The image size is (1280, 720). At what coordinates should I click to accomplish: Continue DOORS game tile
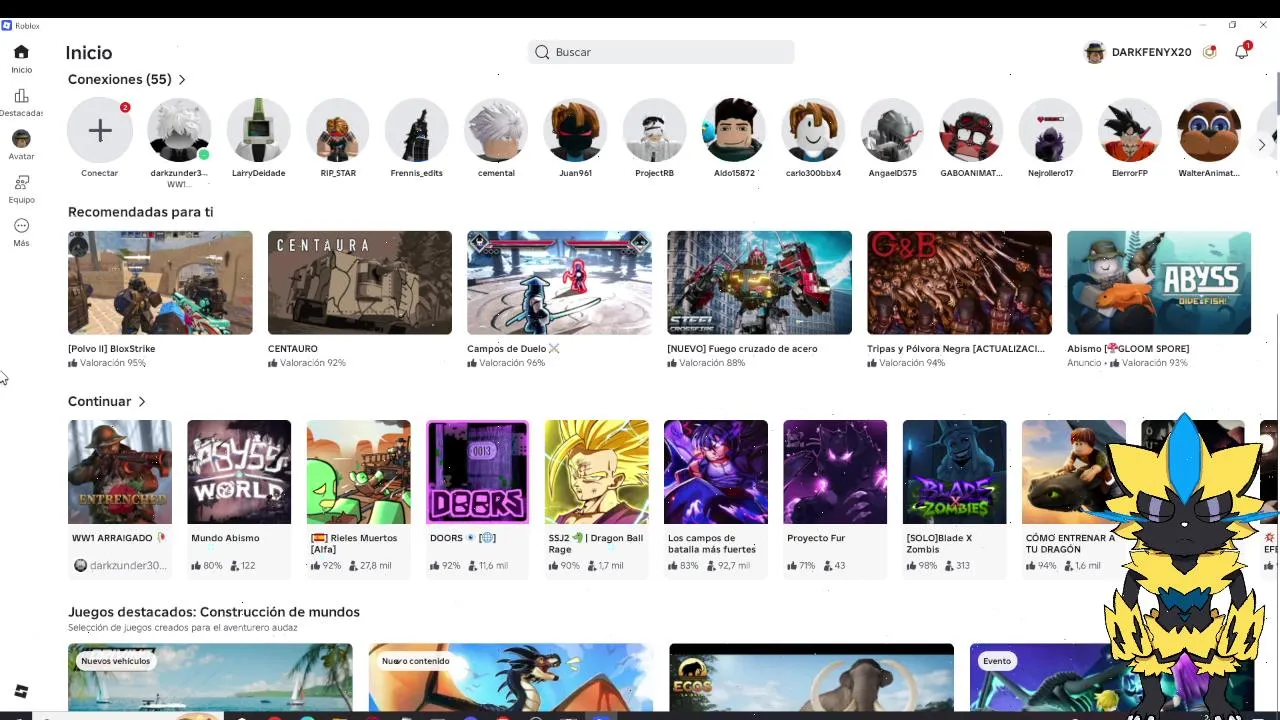pos(477,472)
